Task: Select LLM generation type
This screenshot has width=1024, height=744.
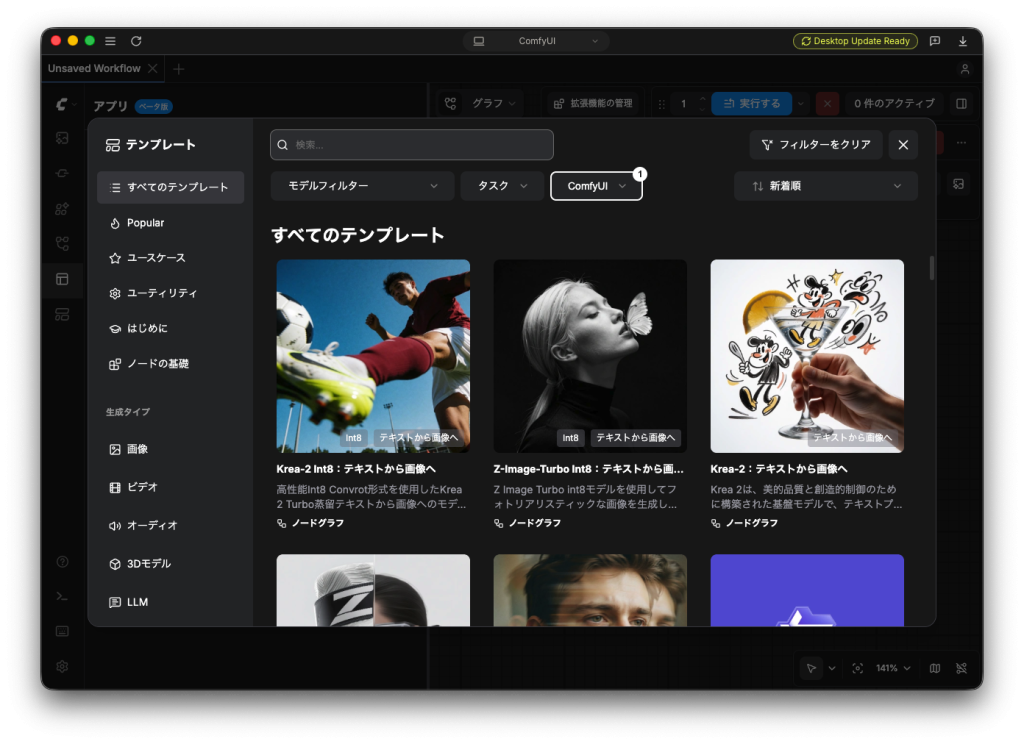Action: 170,602
